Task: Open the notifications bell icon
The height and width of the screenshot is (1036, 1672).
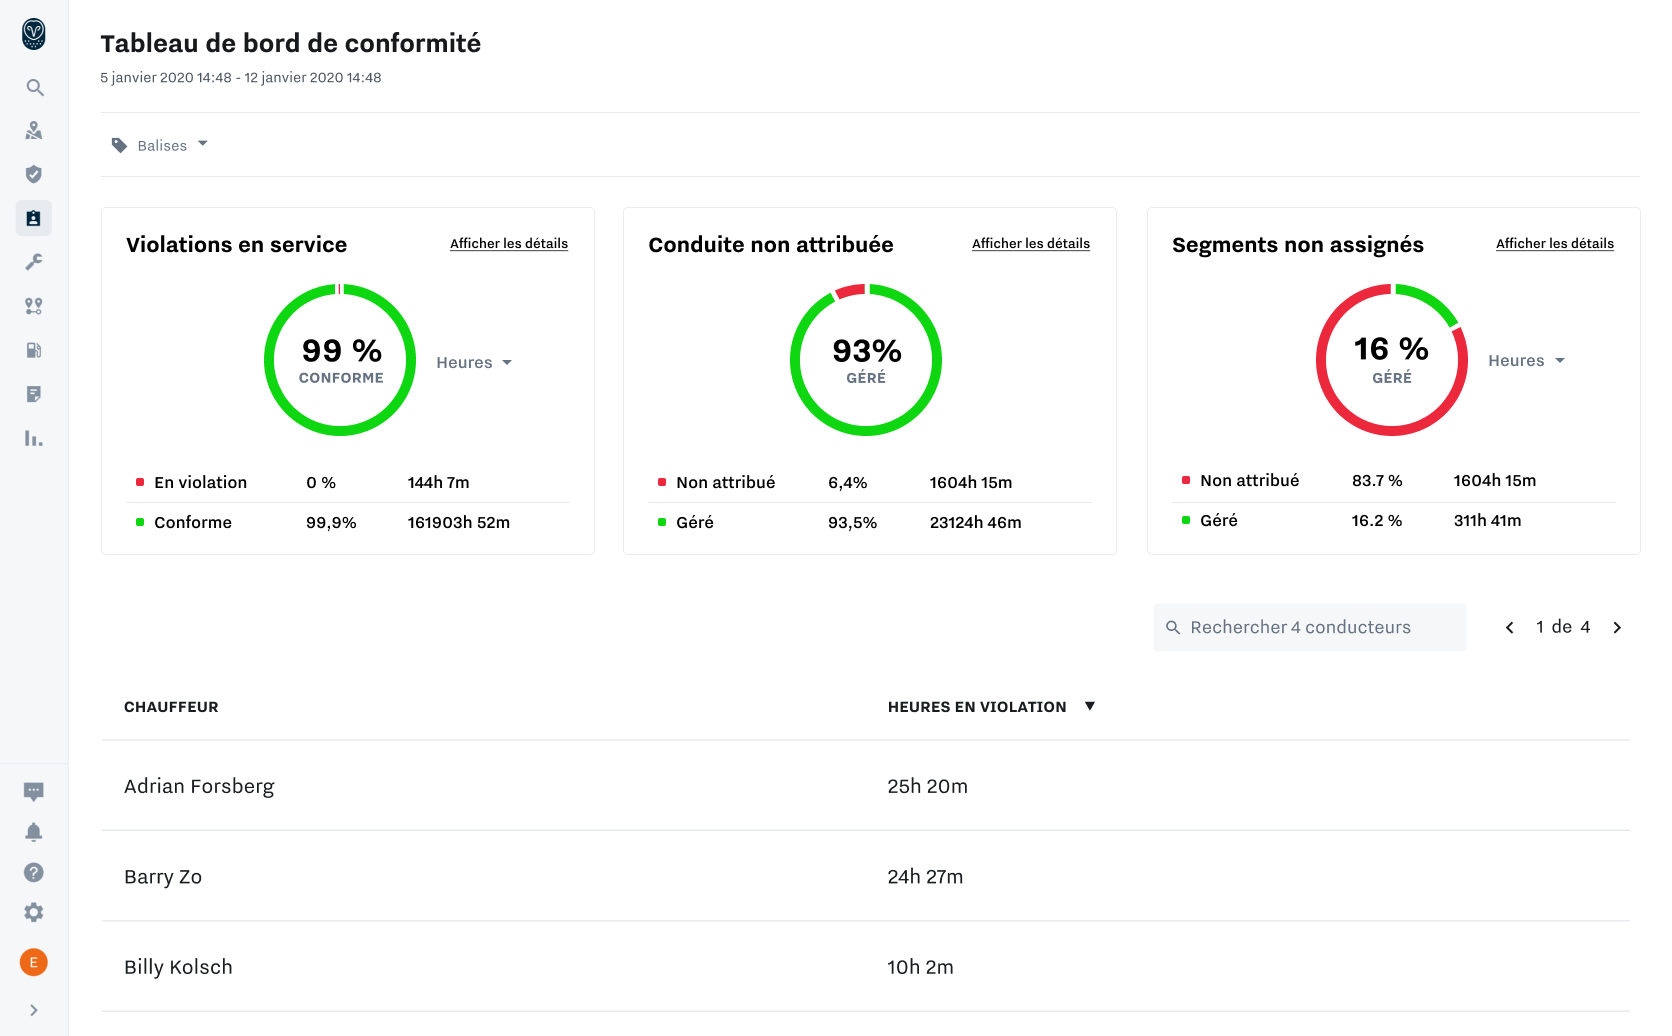Action: point(34,832)
